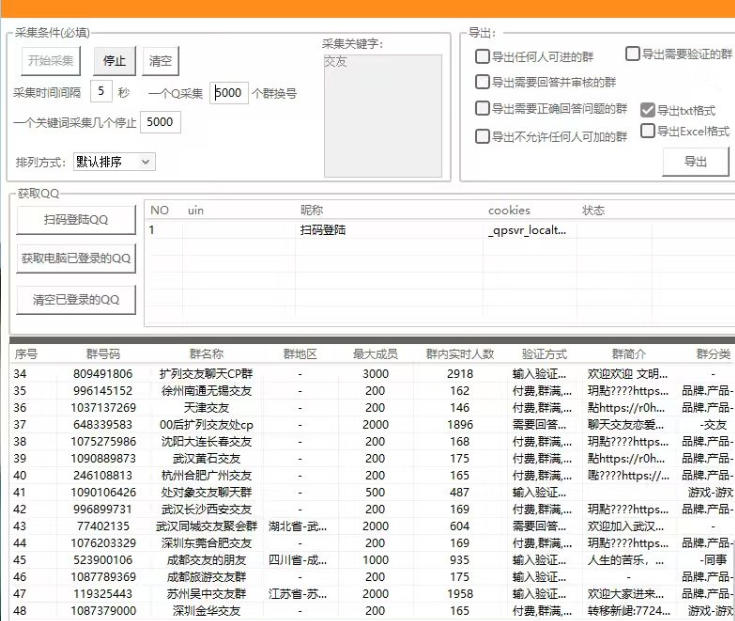Sort by 验证方式 column header
This screenshot has height=621, width=735.
coord(544,354)
